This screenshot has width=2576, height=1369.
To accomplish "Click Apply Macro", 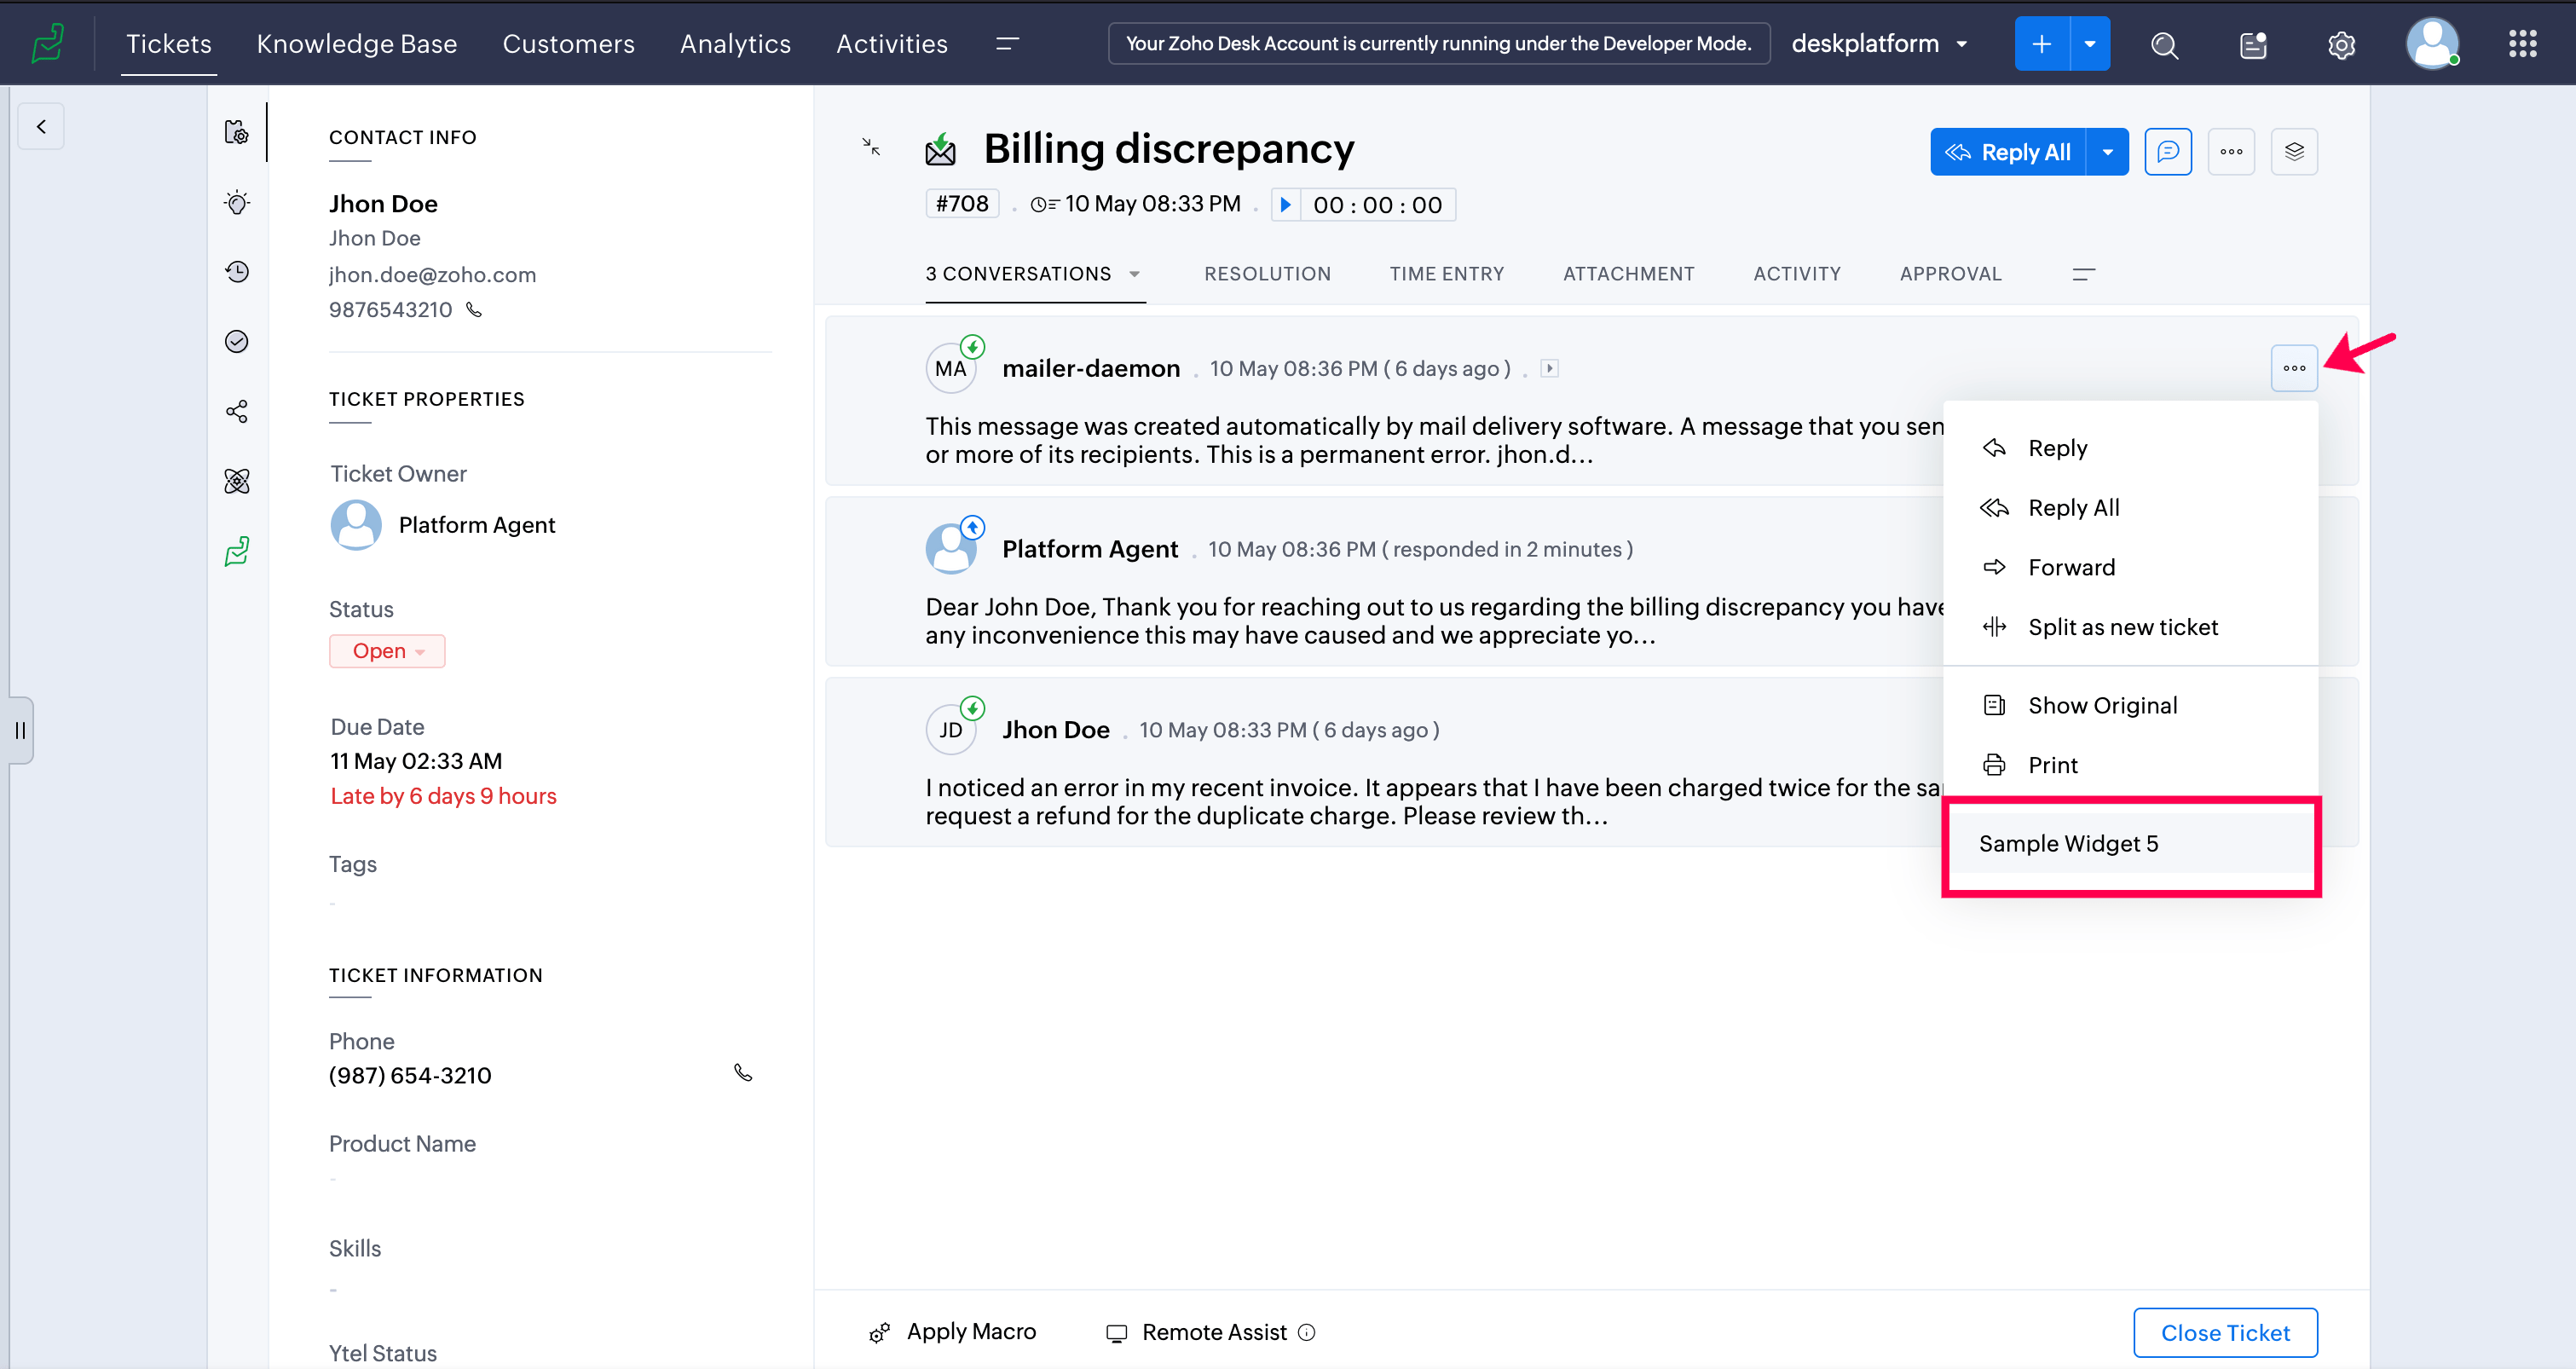I will (x=953, y=1332).
